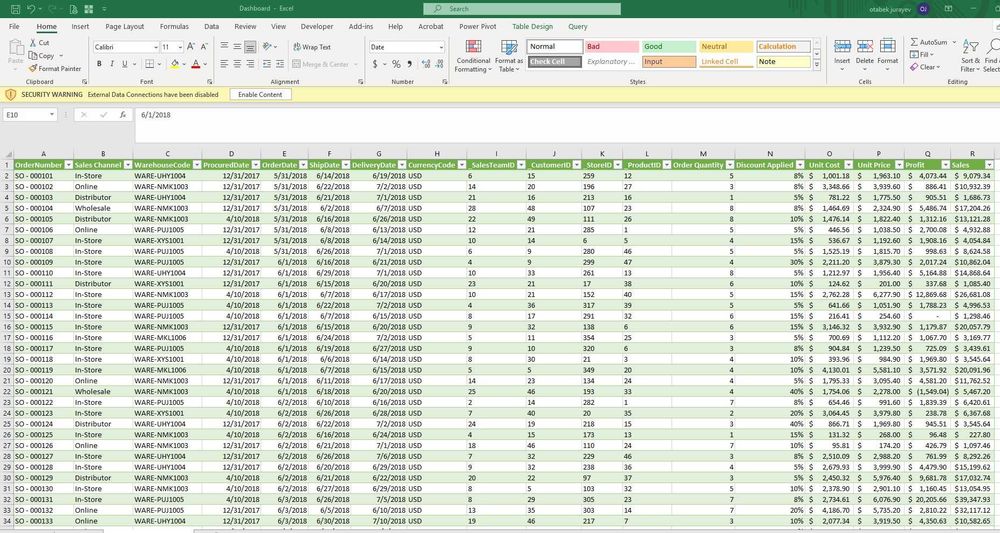
Task: Open Conditional Formatting
Action: click(x=473, y=56)
